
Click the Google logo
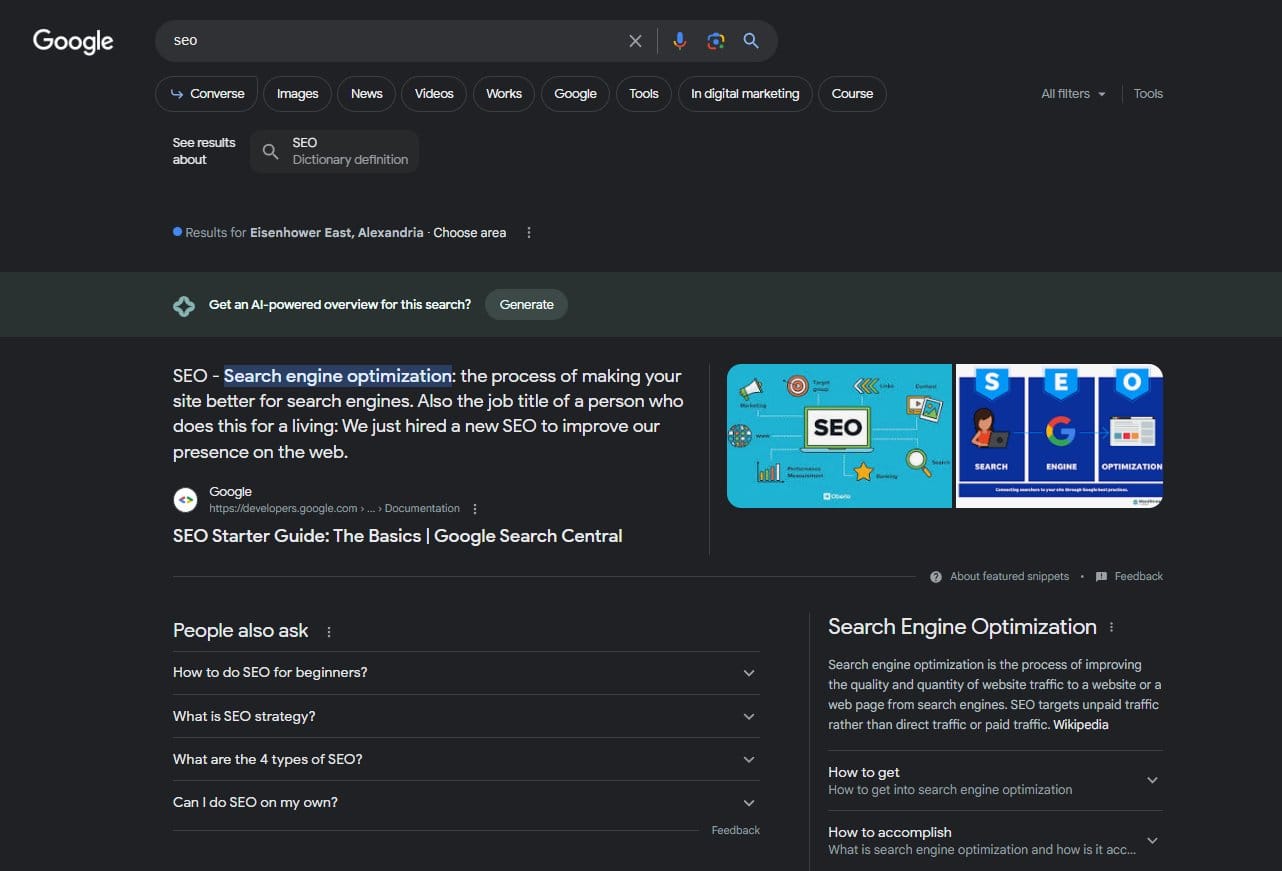pos(73,41)
